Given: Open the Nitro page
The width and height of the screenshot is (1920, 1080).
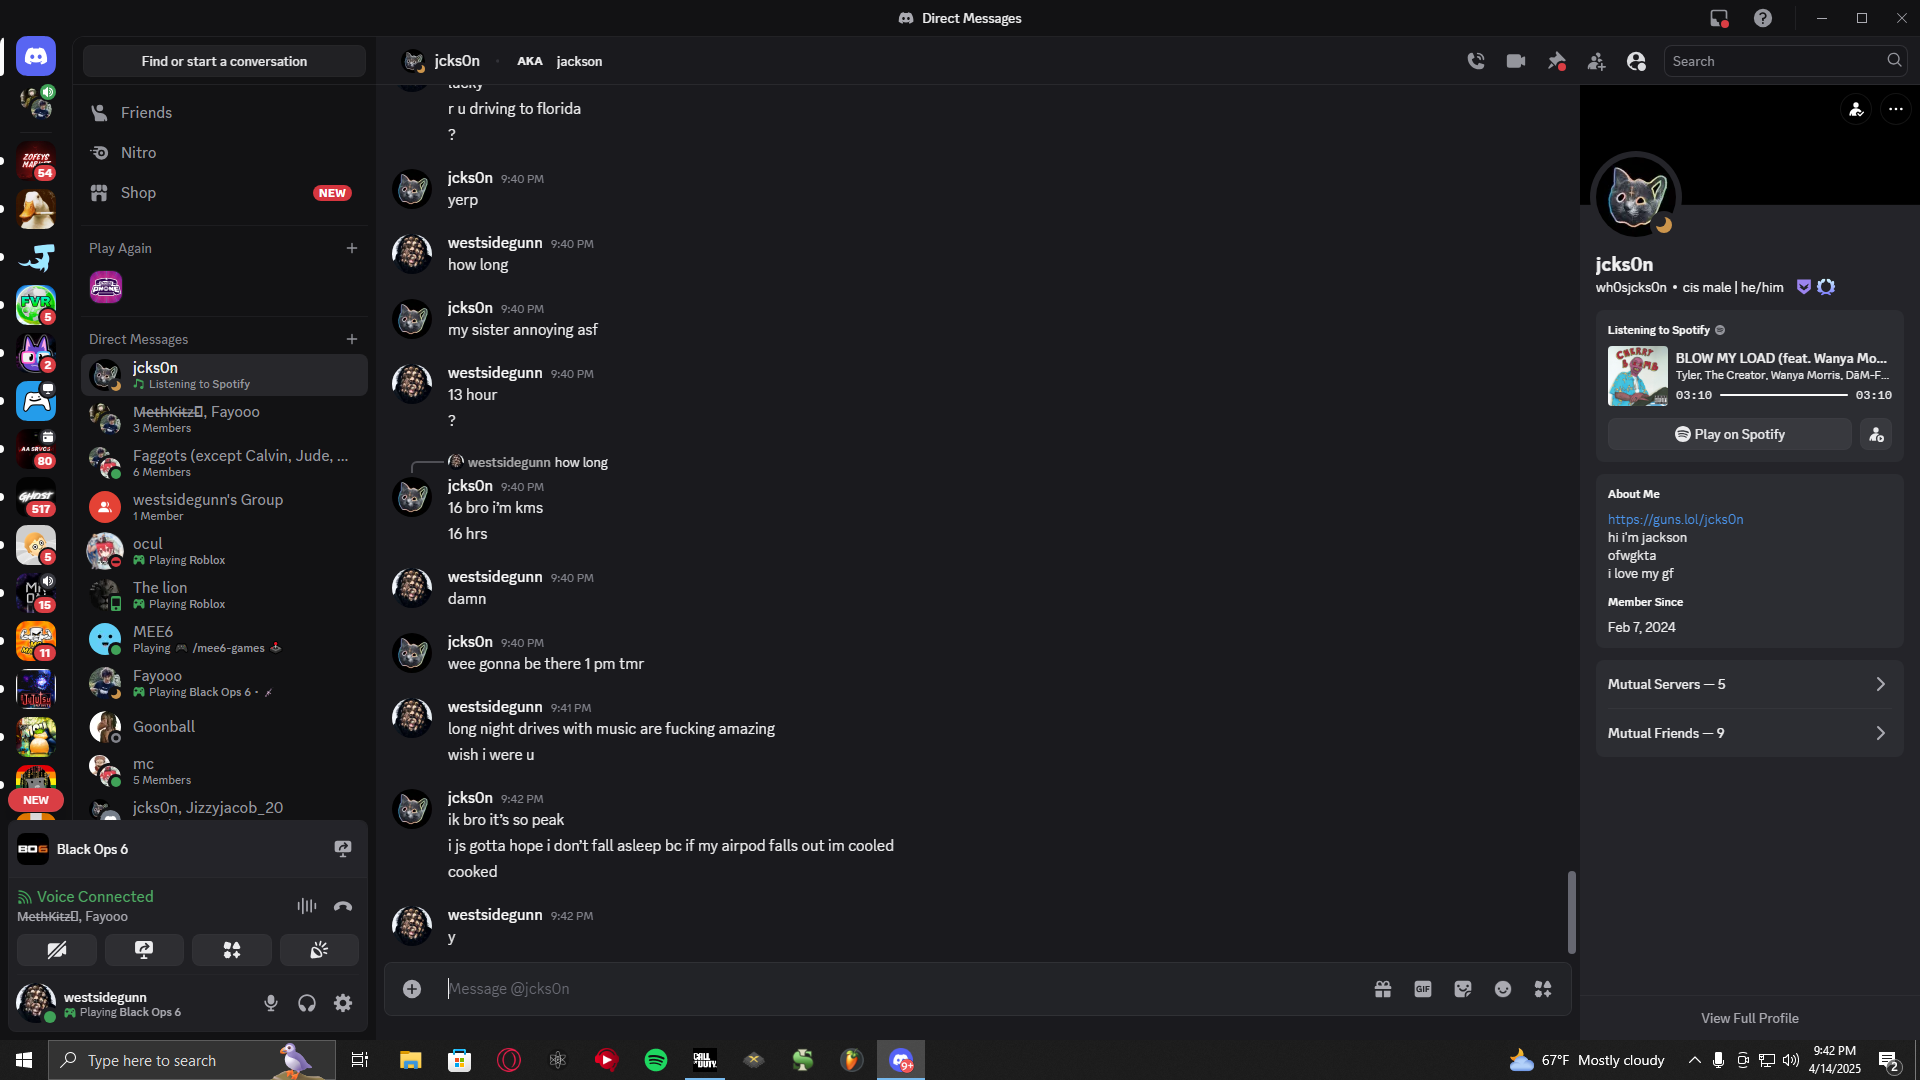Looking at the screenshot, I should pyautogui.click(x=138, y=153).
